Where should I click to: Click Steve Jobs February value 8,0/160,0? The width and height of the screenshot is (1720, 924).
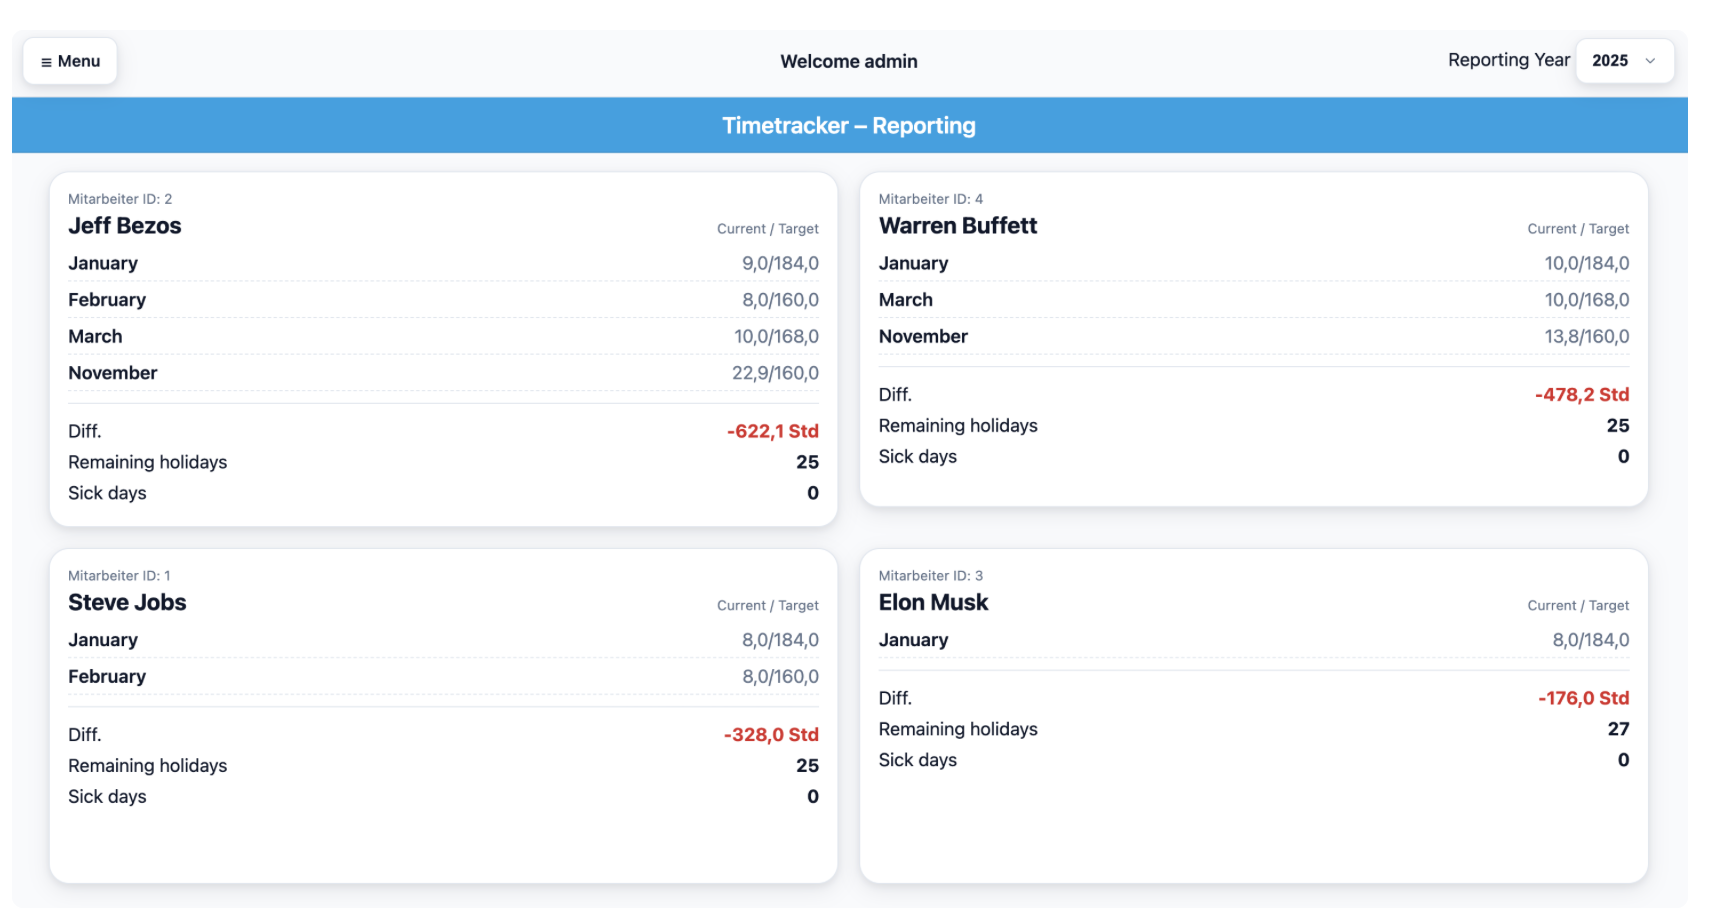780,677
